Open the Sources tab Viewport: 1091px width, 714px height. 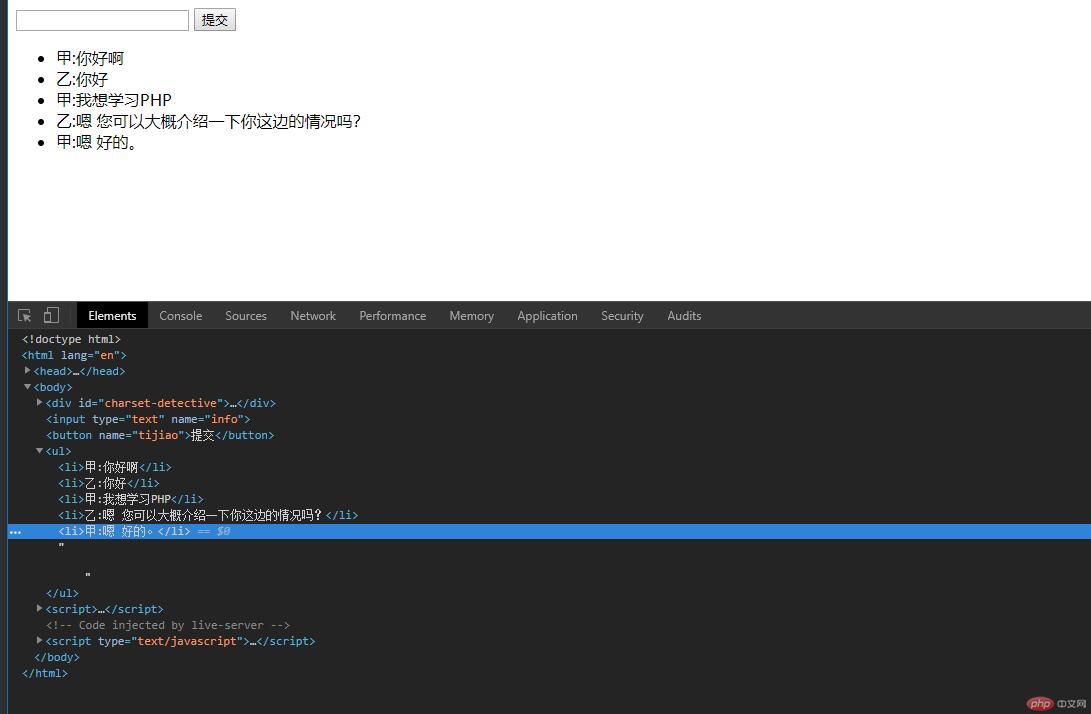pos(246,315)
